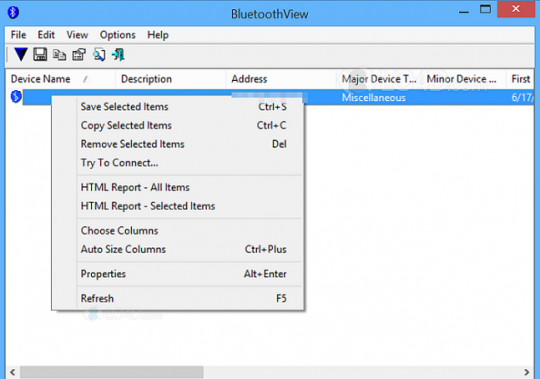Click the Find toolbar icon
Screen dimensions: 540x379
99,55
